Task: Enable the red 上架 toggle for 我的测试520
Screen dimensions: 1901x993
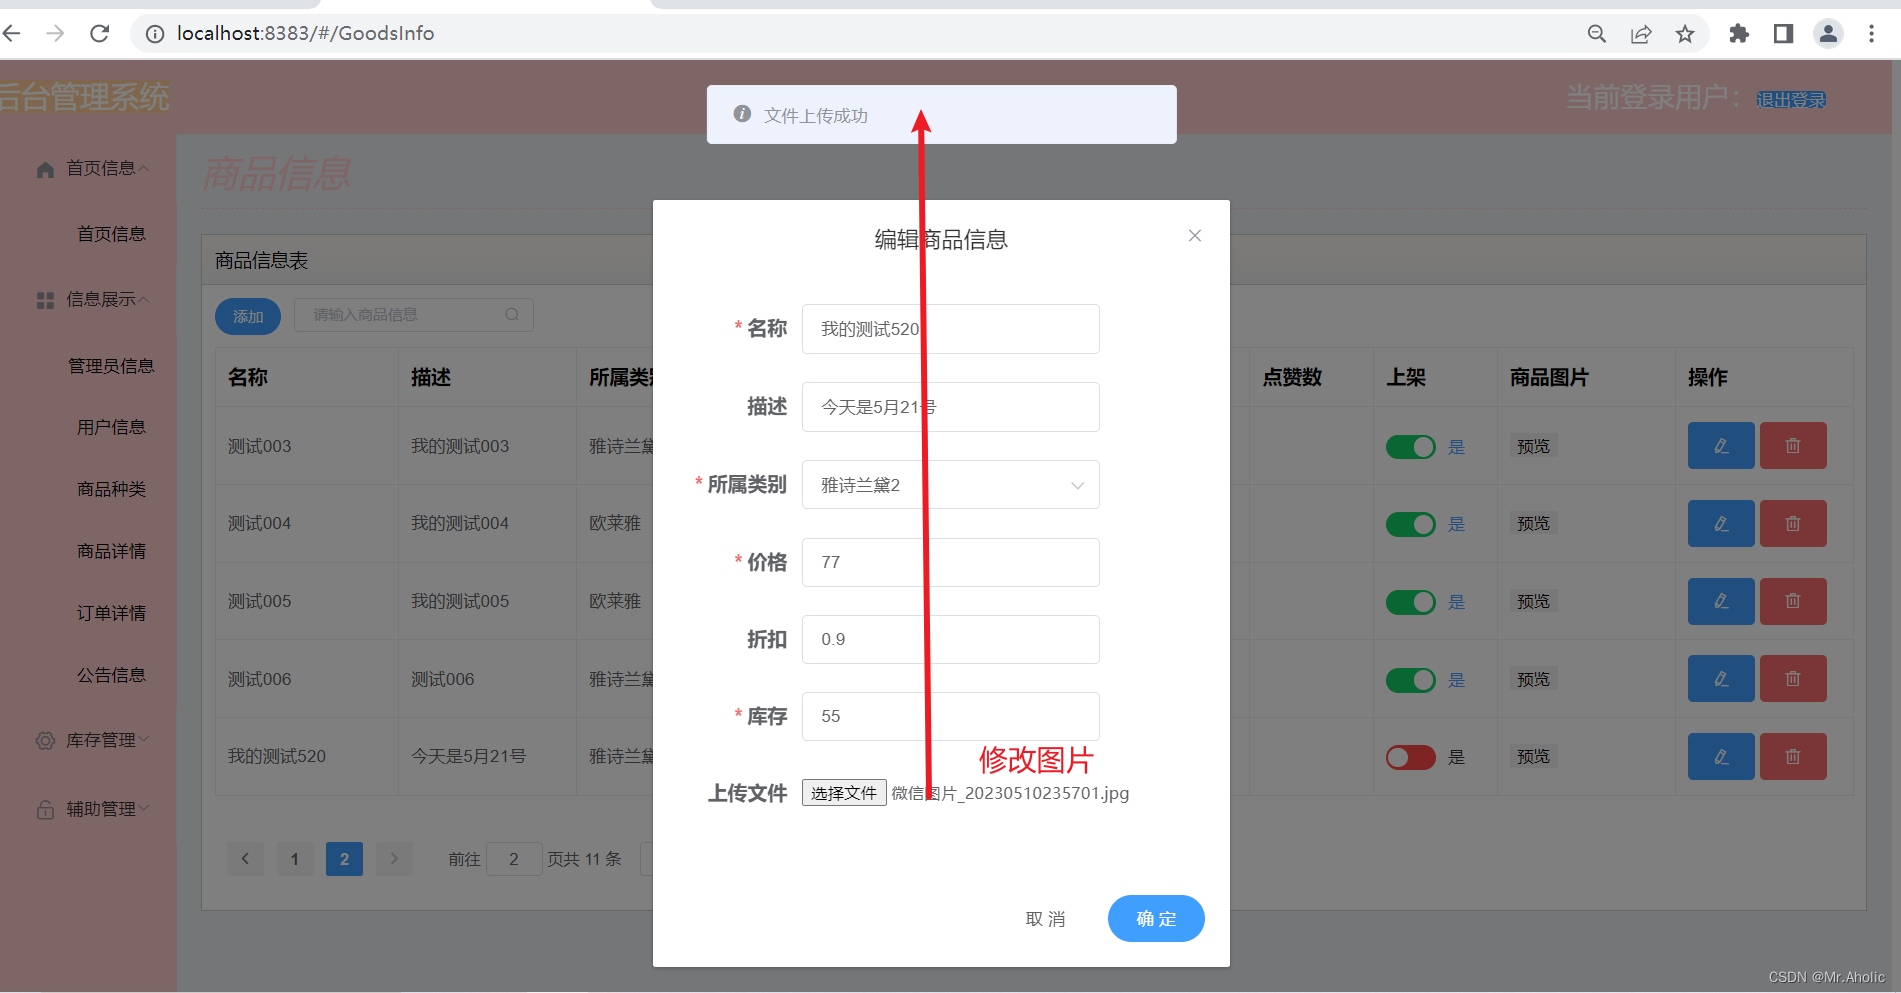Action: pyautogui.click(x=1410, y=757)
